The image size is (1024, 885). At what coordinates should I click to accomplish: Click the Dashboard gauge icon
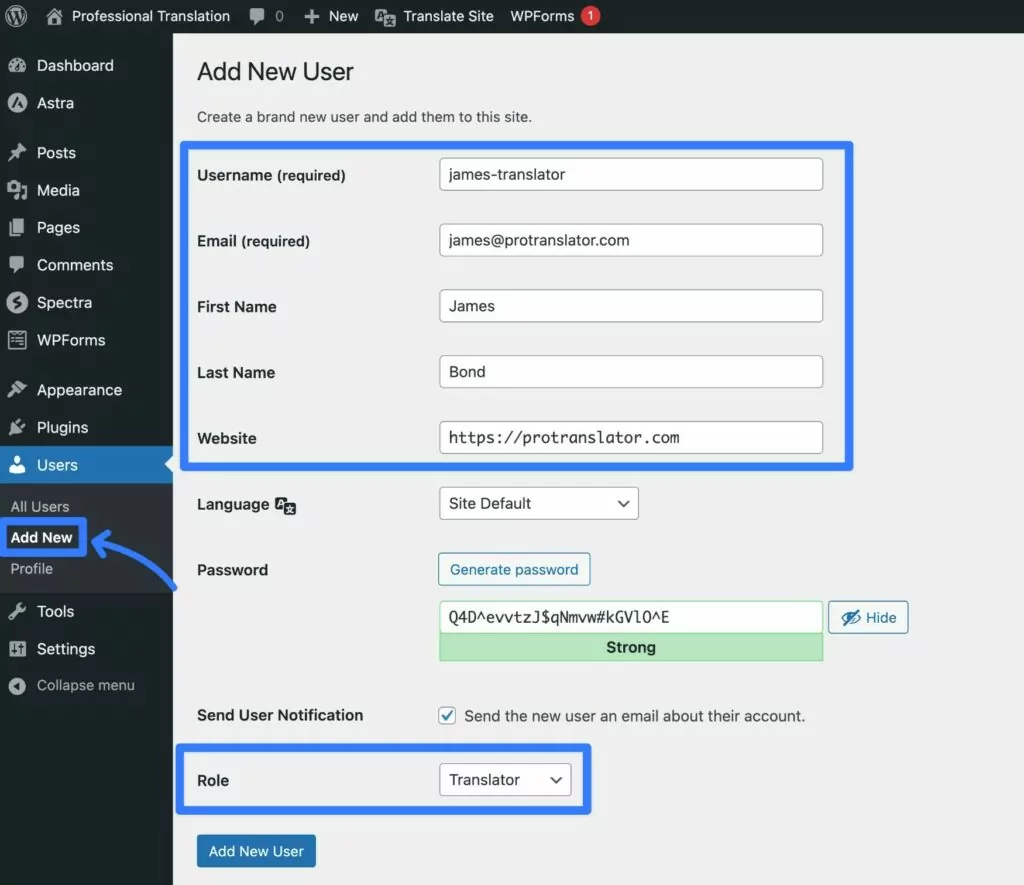pyautogui.click(x=18, y=65)
